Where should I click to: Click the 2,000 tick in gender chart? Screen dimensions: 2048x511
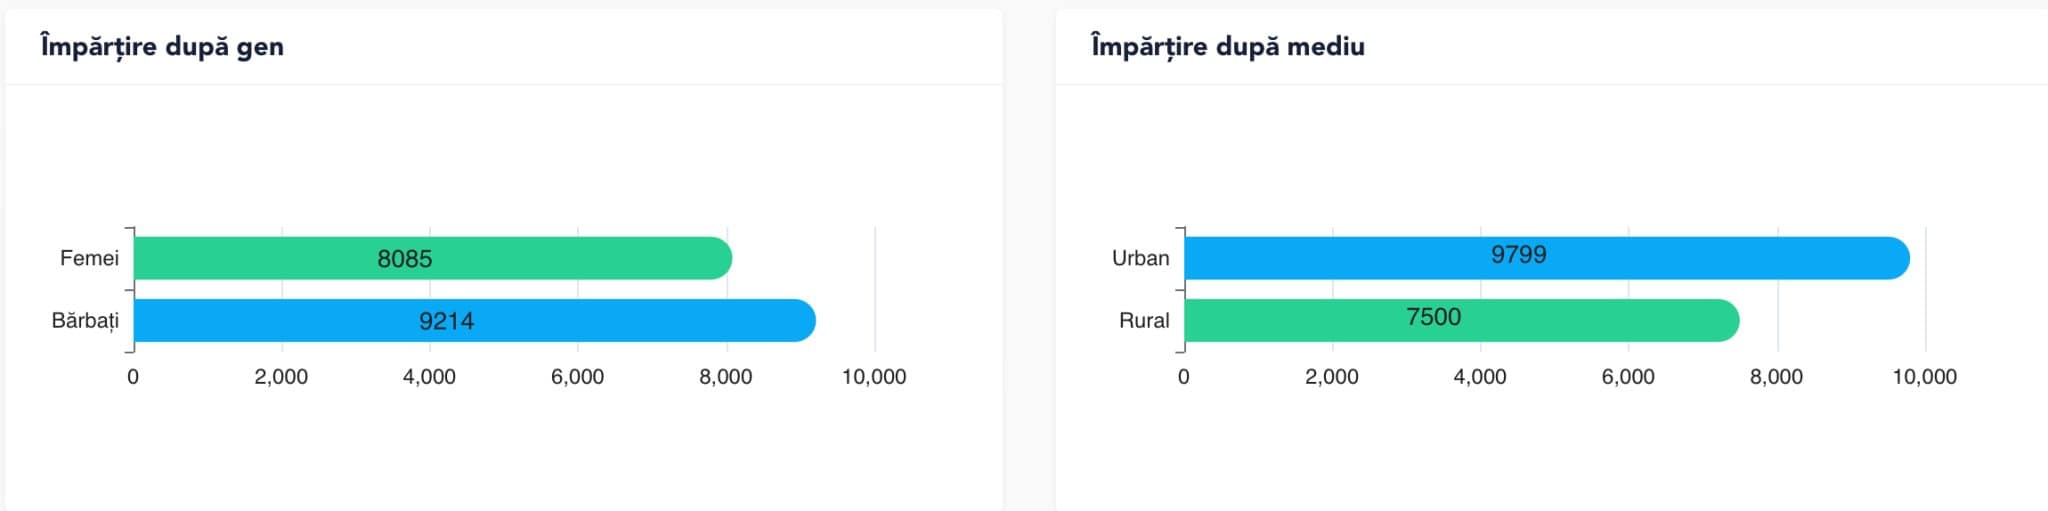pos(281,377)
